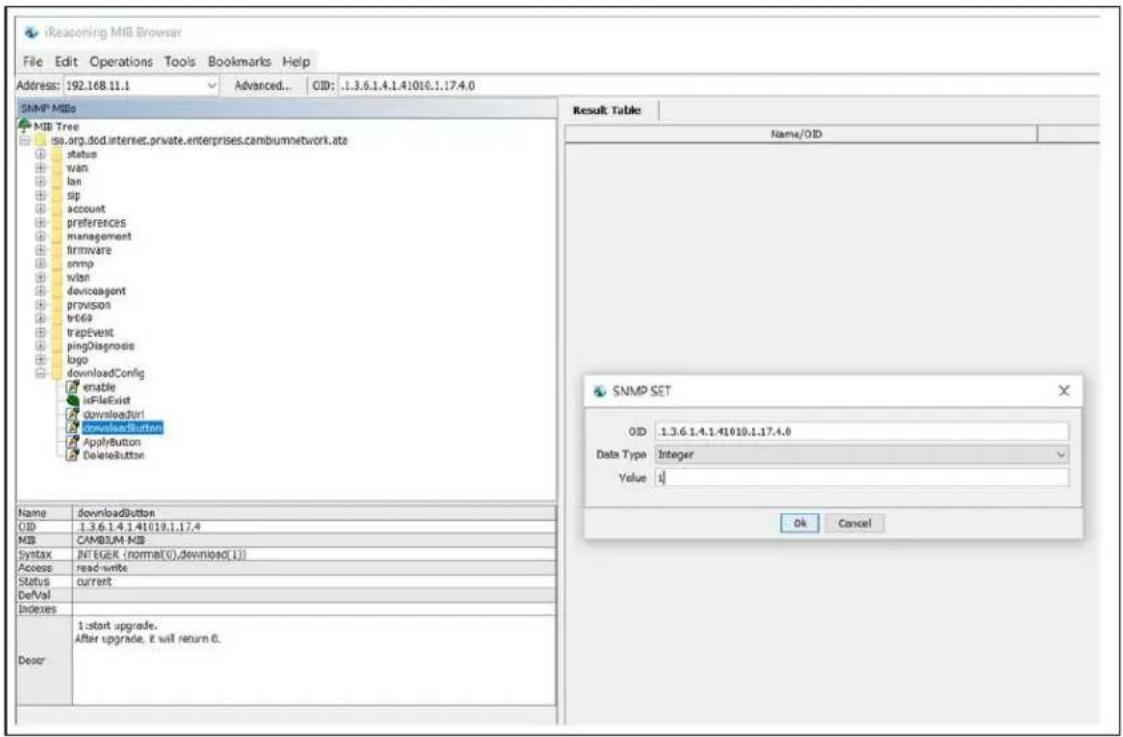Expand the wan node
1123x737 pixels.
point(41,168)
